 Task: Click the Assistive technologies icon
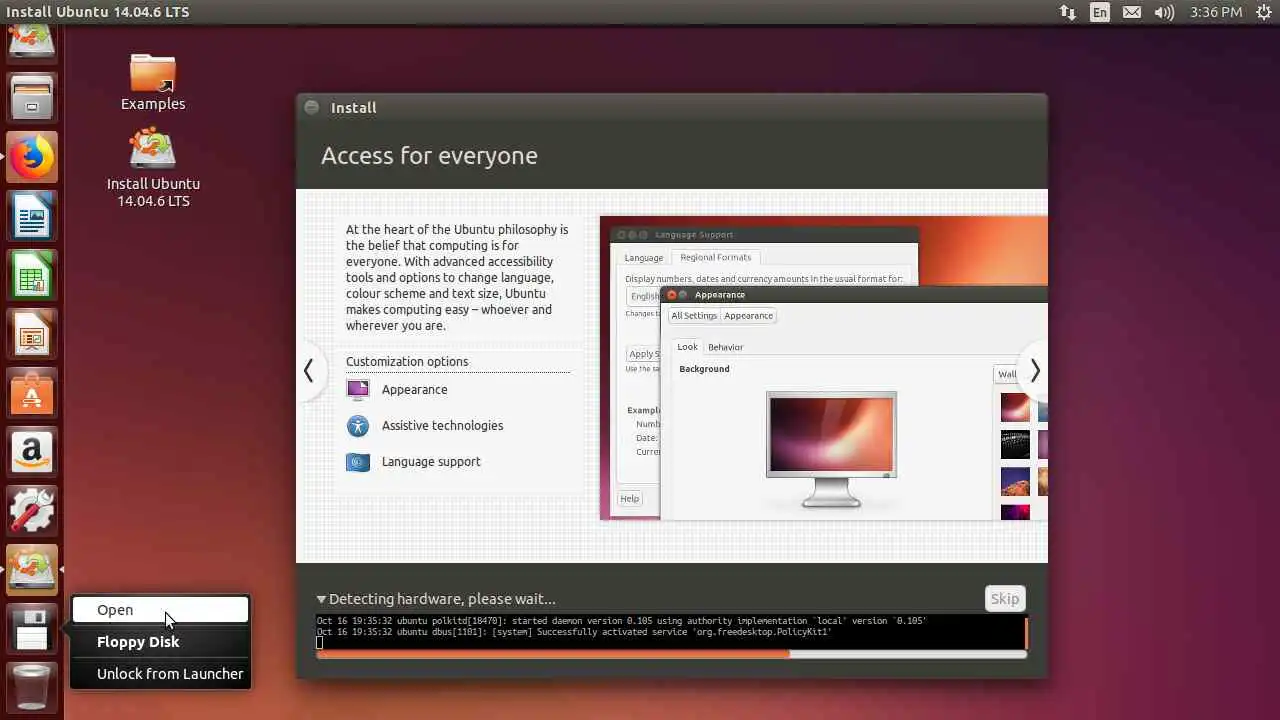[358, 426]
